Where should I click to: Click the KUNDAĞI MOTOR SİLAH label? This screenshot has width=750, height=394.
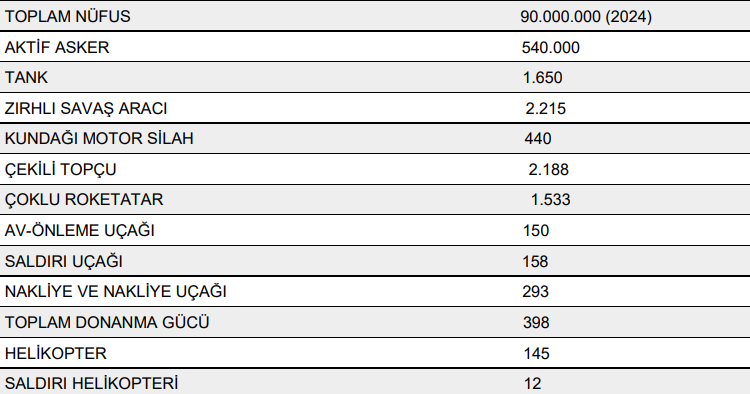99,138
